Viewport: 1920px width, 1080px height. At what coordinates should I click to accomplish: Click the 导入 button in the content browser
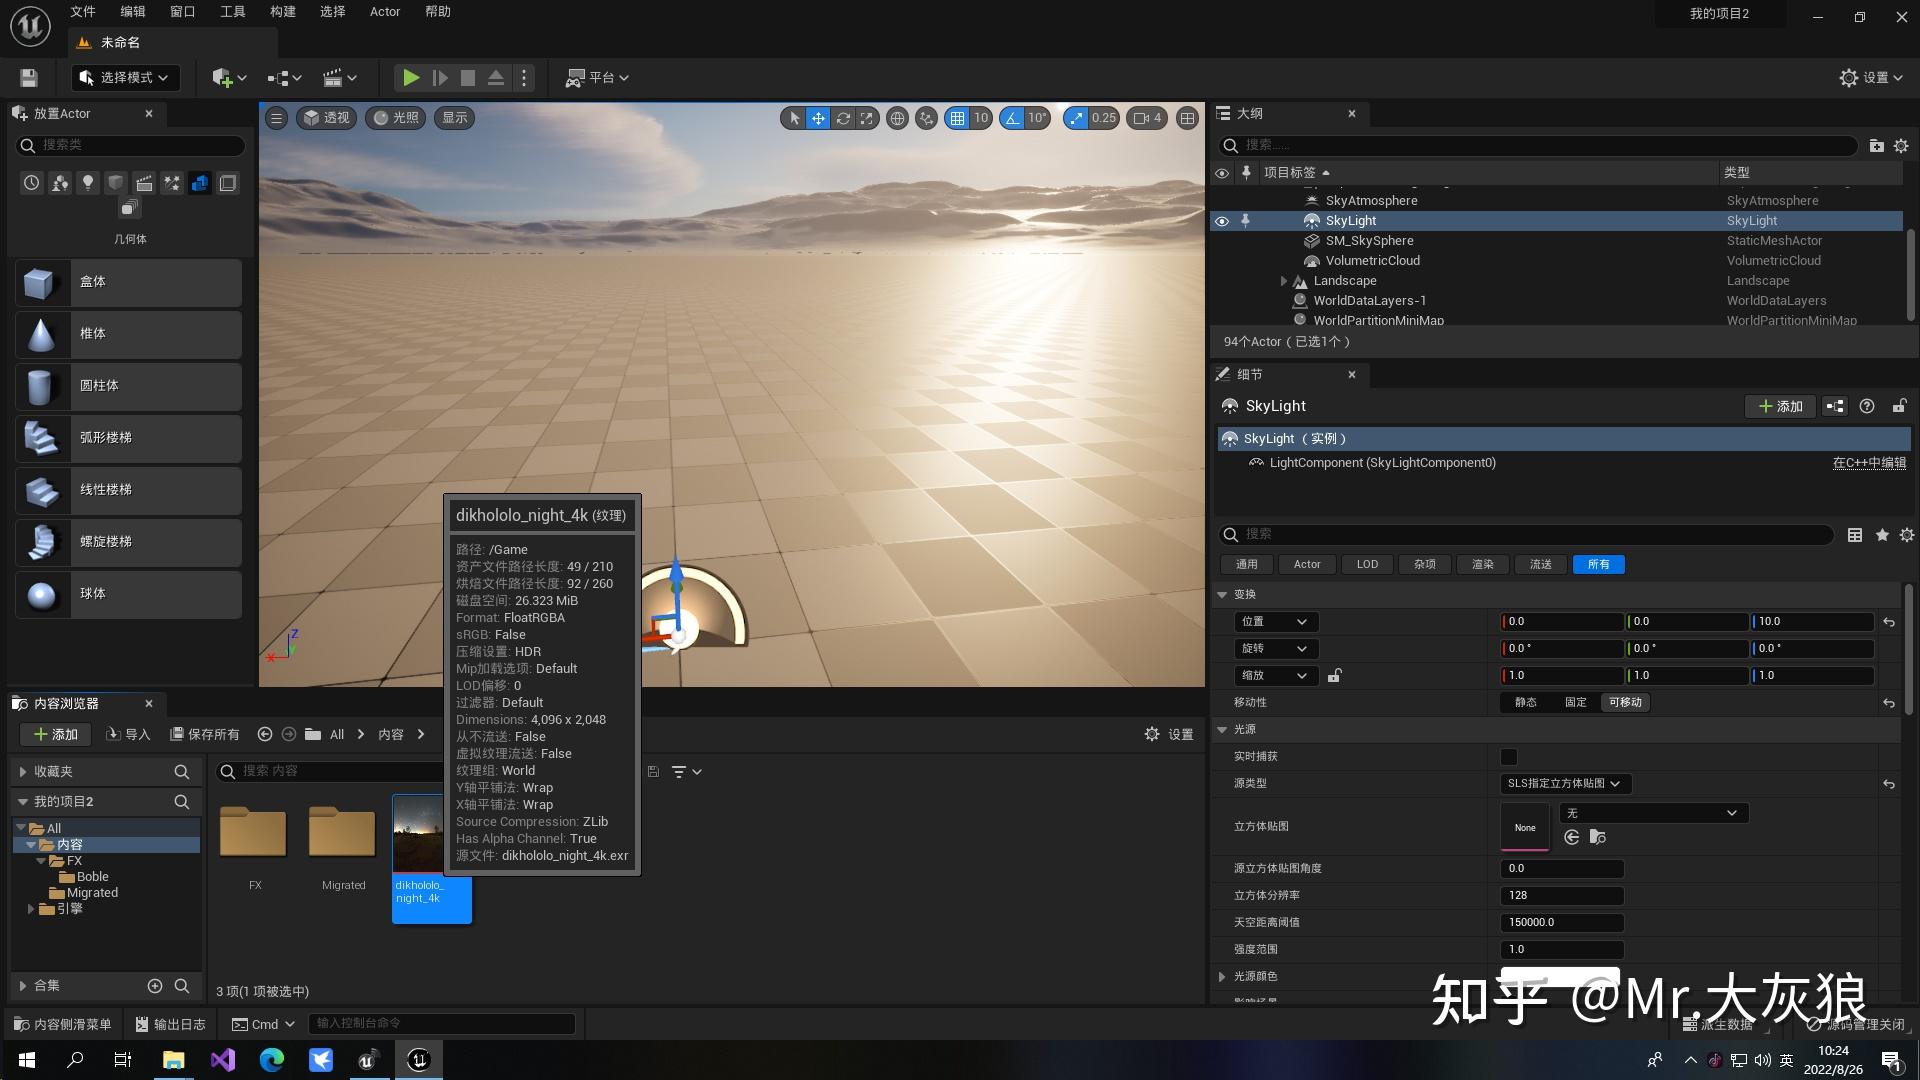129,734
